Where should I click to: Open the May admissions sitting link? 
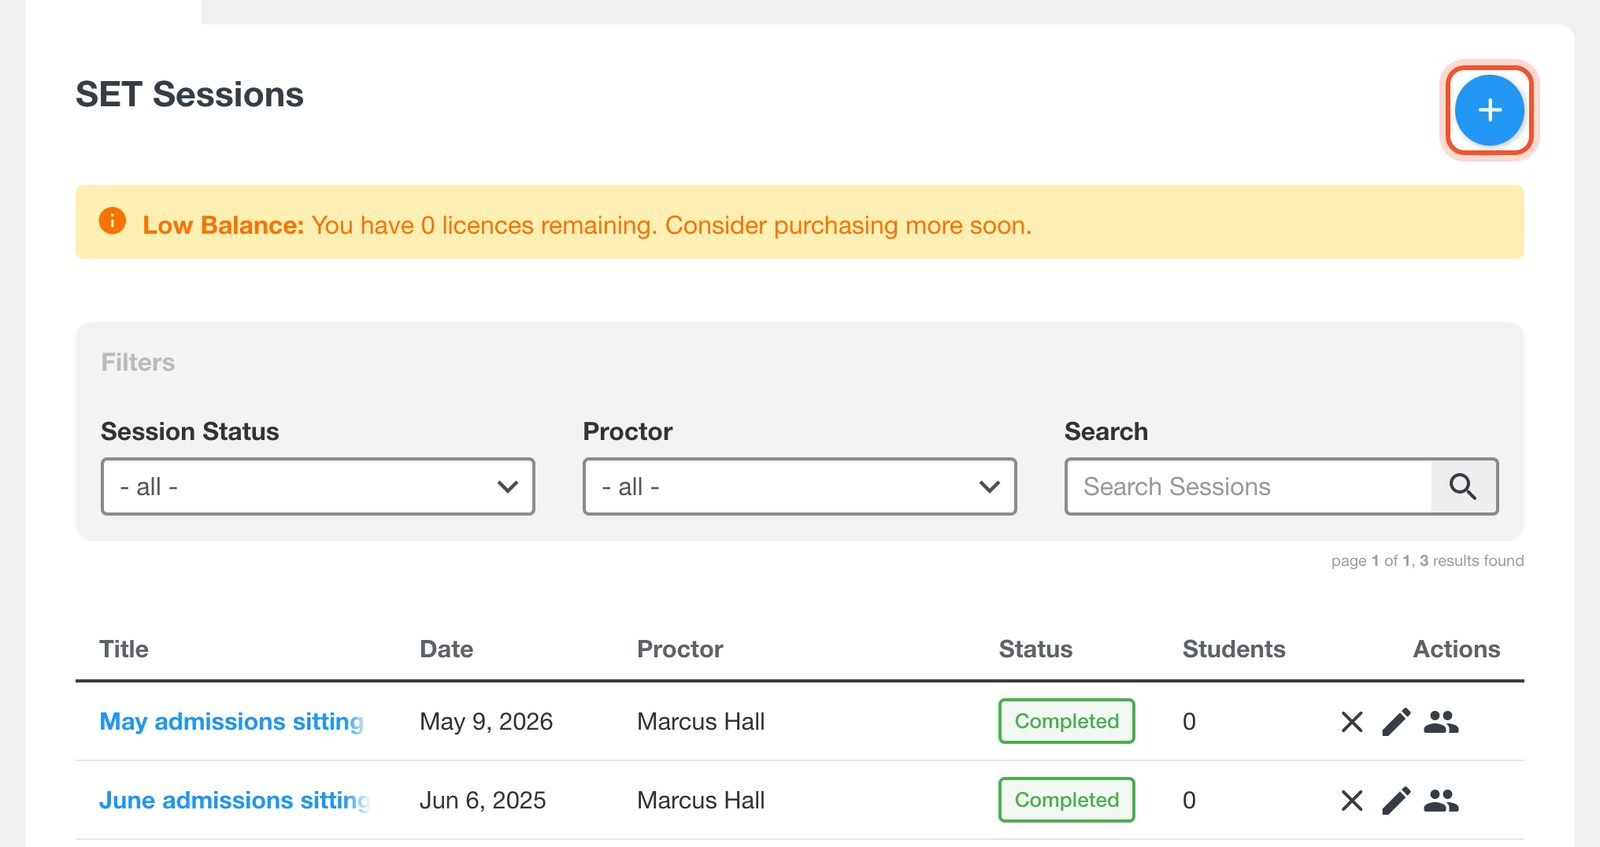232,722
